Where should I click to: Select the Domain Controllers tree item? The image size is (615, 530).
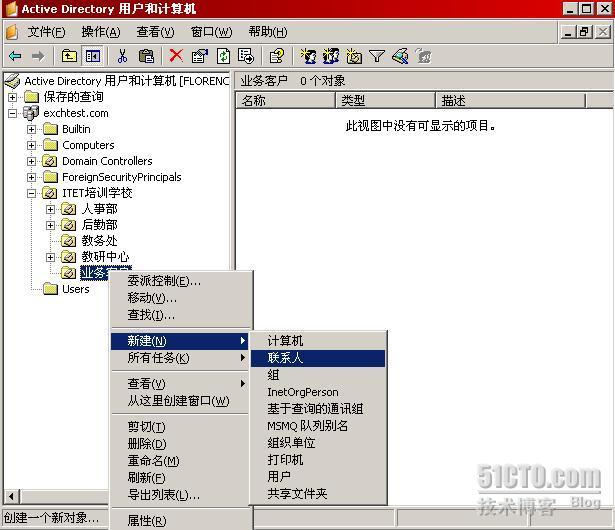[107, 161]
